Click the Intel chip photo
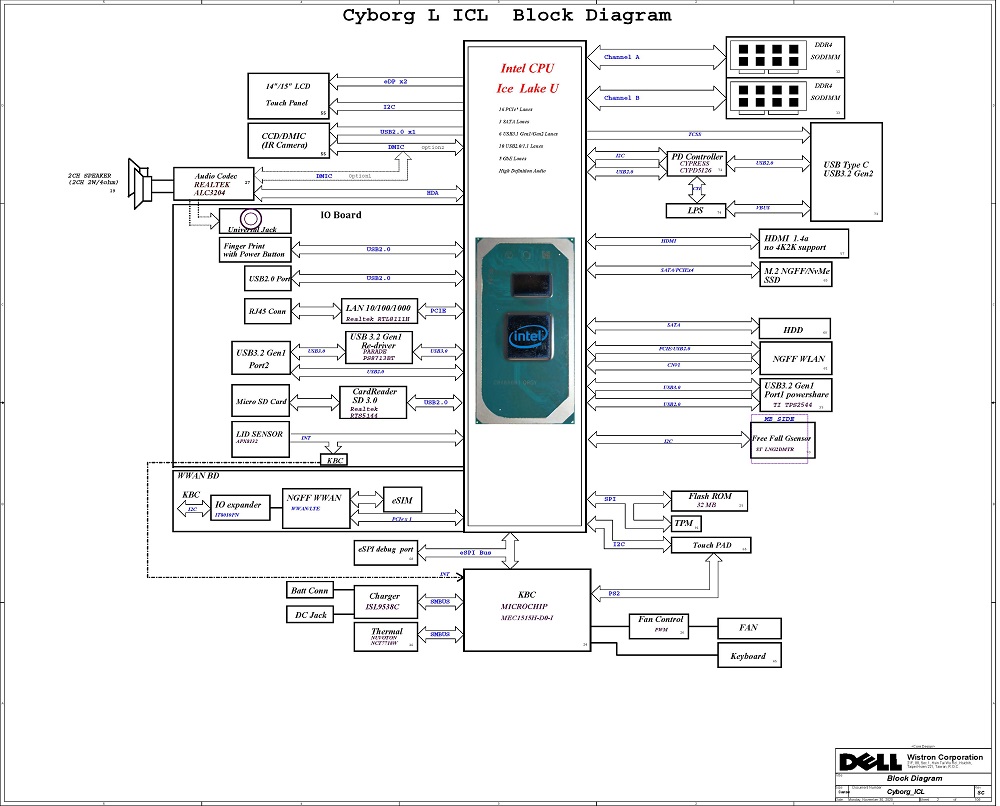The width and height of the screenshot is (1000, 806). click(x=525, y=330)
